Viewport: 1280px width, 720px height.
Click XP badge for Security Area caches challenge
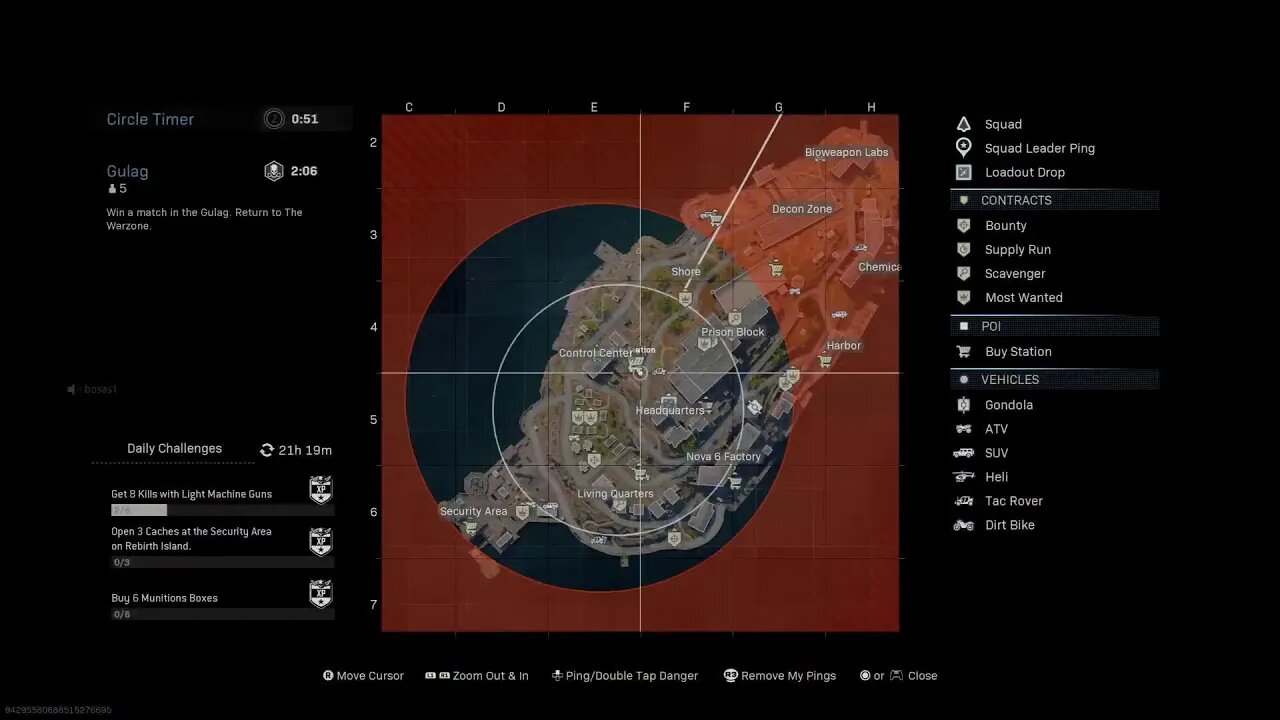coord(321,541)
